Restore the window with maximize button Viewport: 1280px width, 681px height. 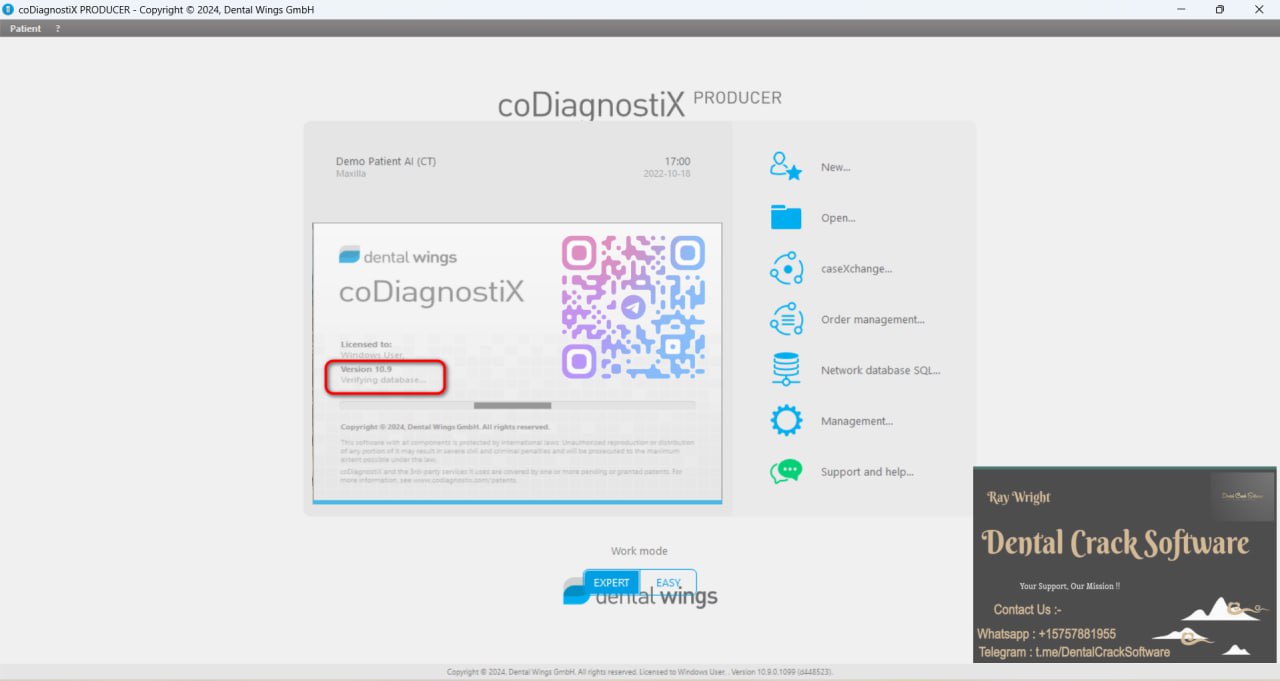pyautogui.click(x=1219, y=9)
